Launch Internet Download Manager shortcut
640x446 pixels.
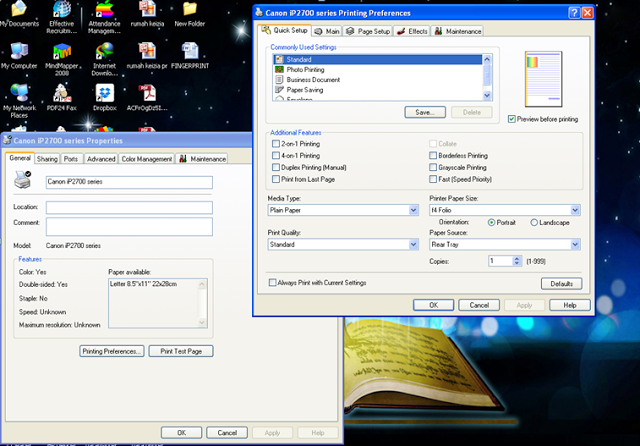[x=104, y=59]
